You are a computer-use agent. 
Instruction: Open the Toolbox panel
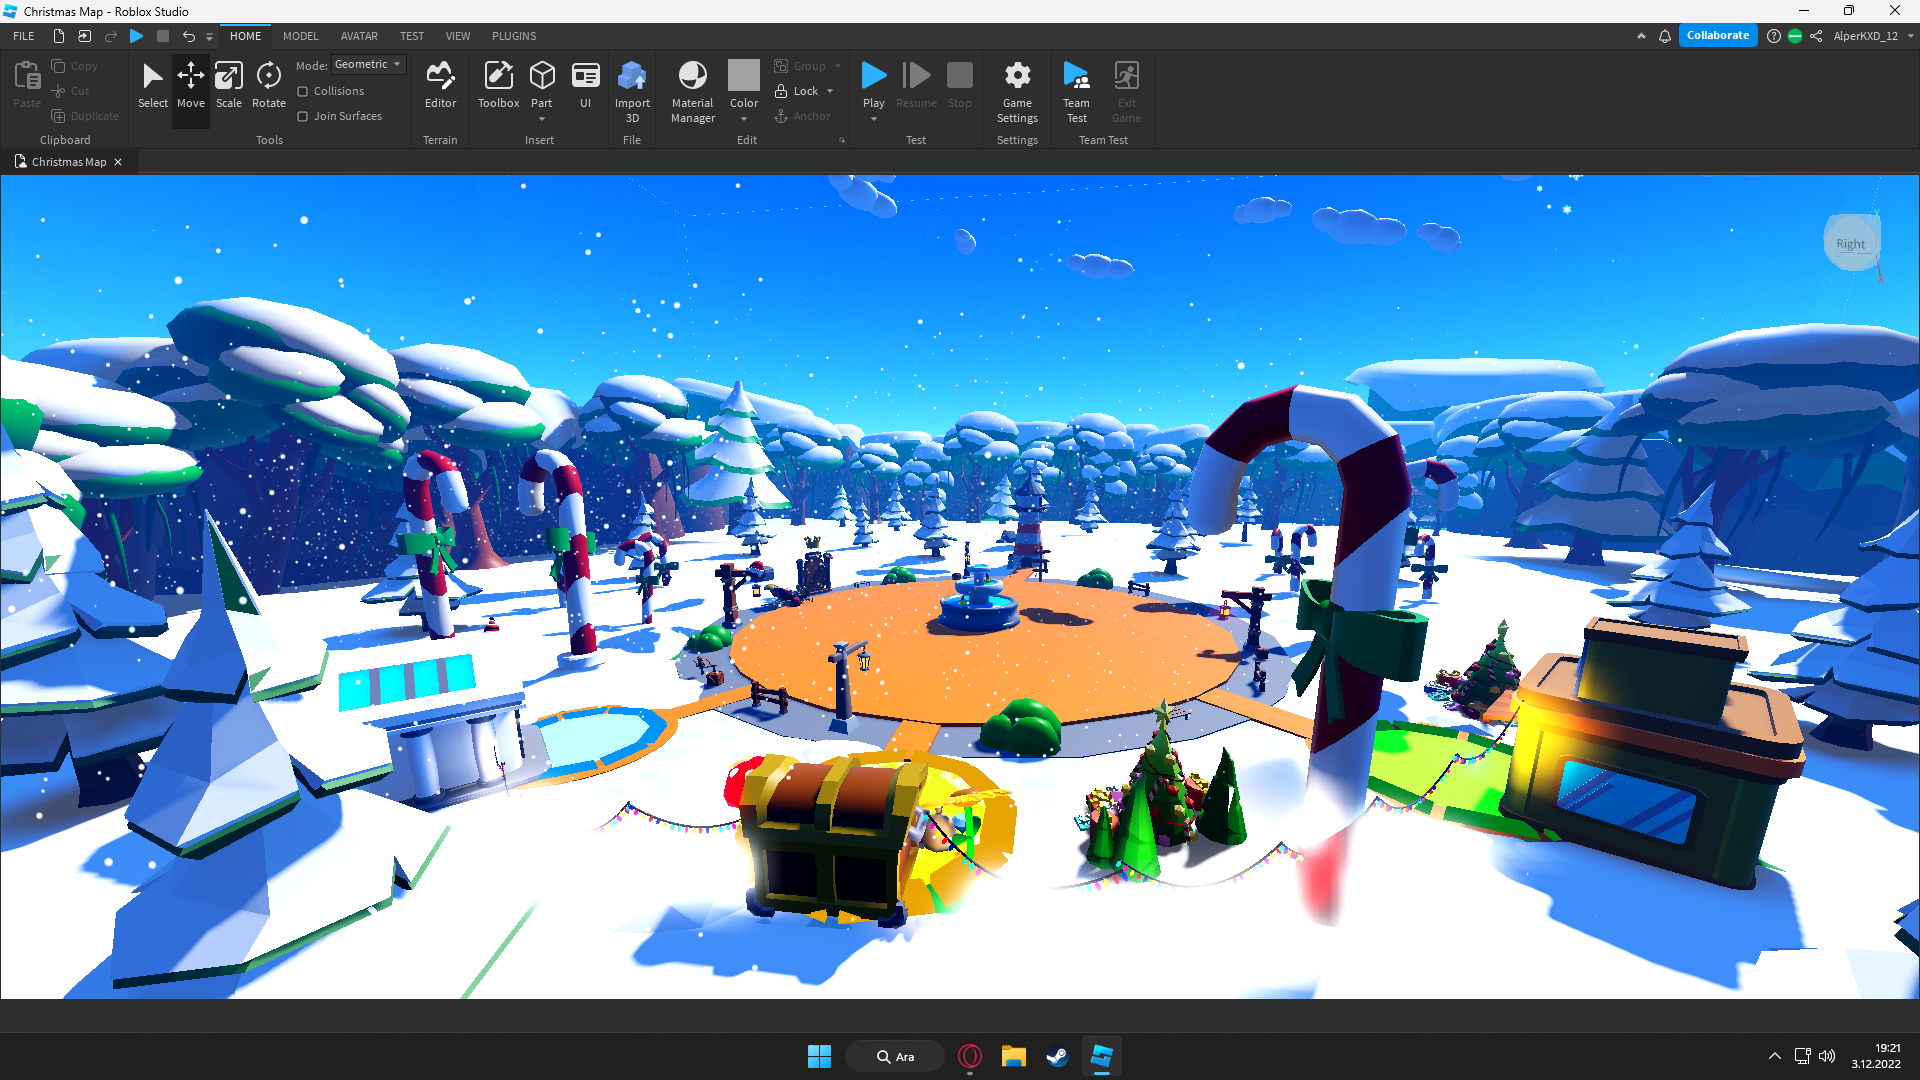tap(498, 85)
